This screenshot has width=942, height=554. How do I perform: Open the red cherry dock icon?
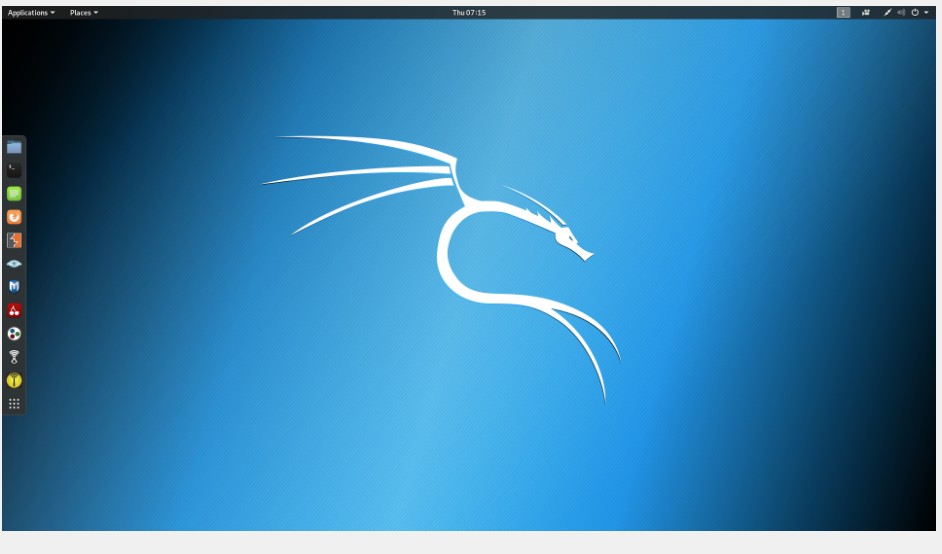[14, 310]
